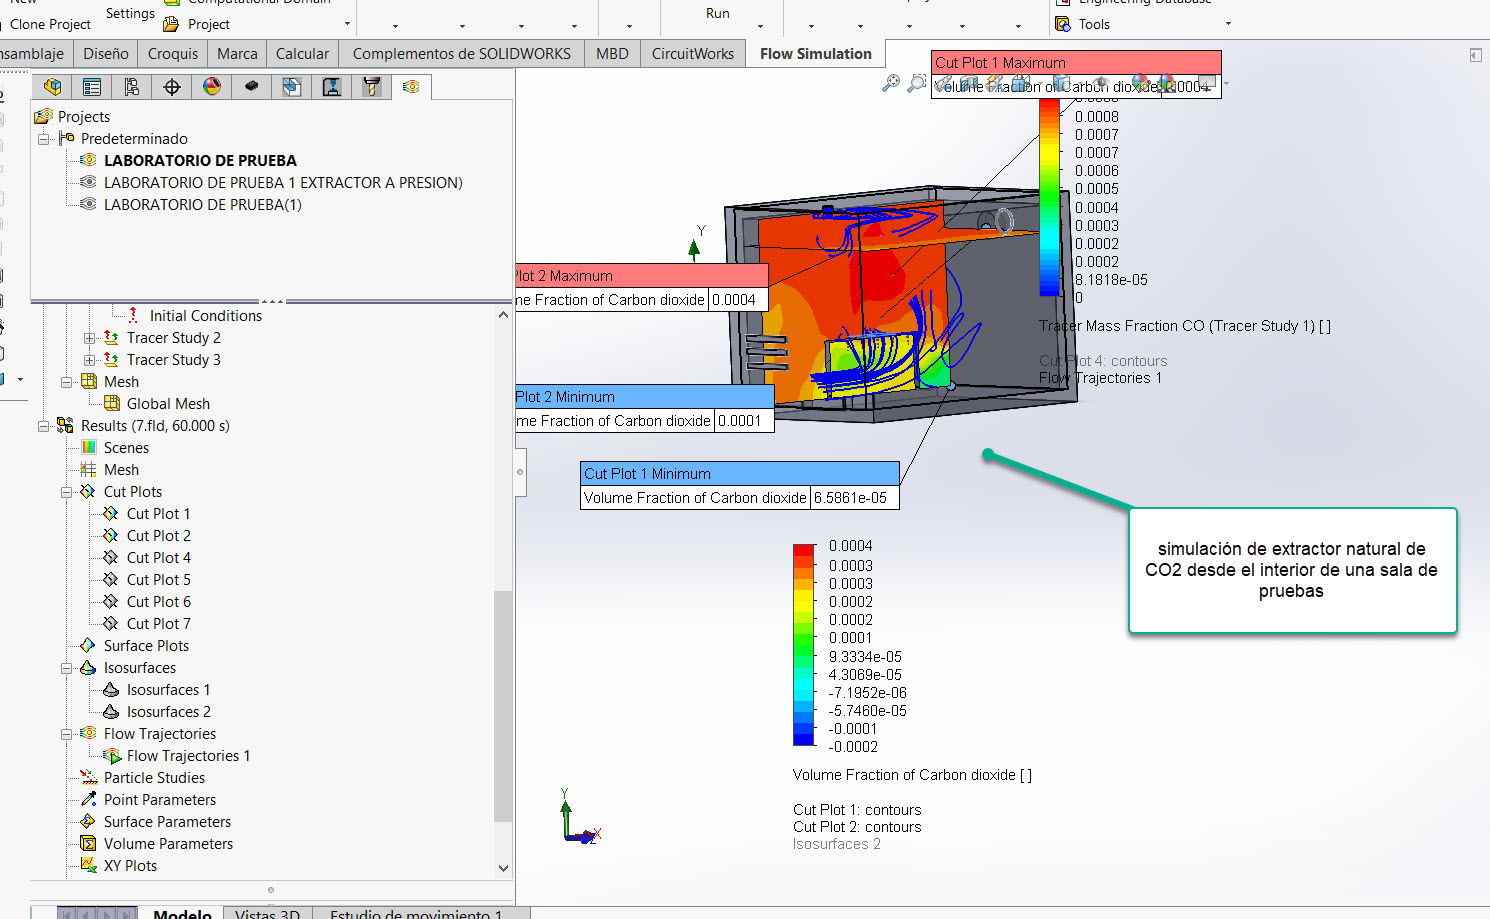The height and width of the screenshot is (919, 1490).
Task: Switch to the CircuitWorks ribbon tab
Action: point(693,54)
